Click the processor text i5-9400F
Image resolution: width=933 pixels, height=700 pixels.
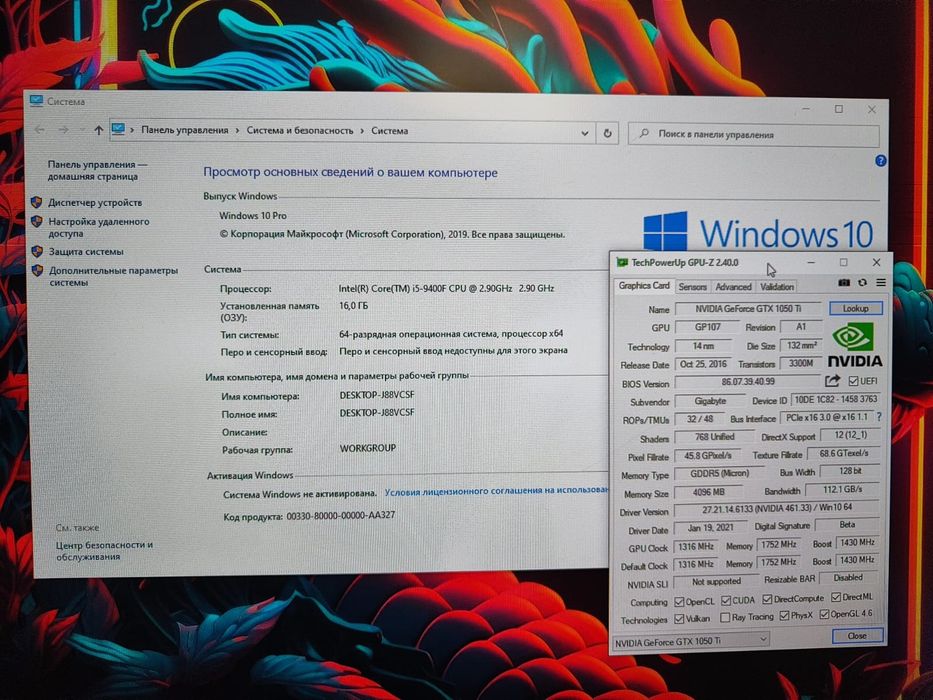(x=446, y=288)
